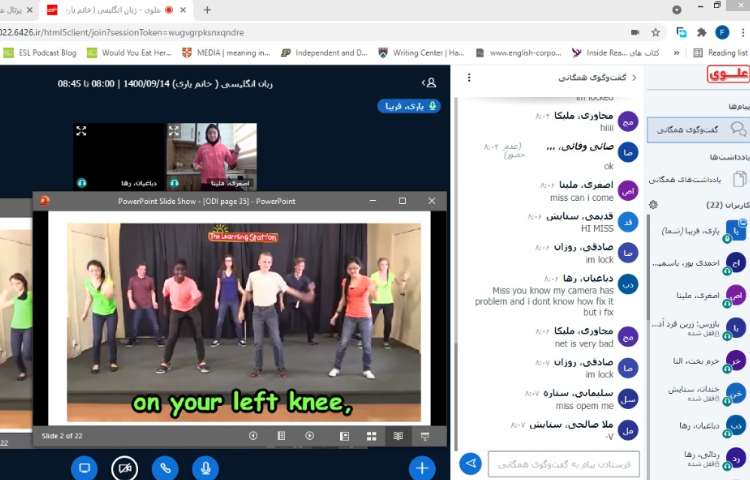Click the Normal view icon in the PowerPoint bar
The width and height of the screenshot is (750, 480).
[344, 436]
